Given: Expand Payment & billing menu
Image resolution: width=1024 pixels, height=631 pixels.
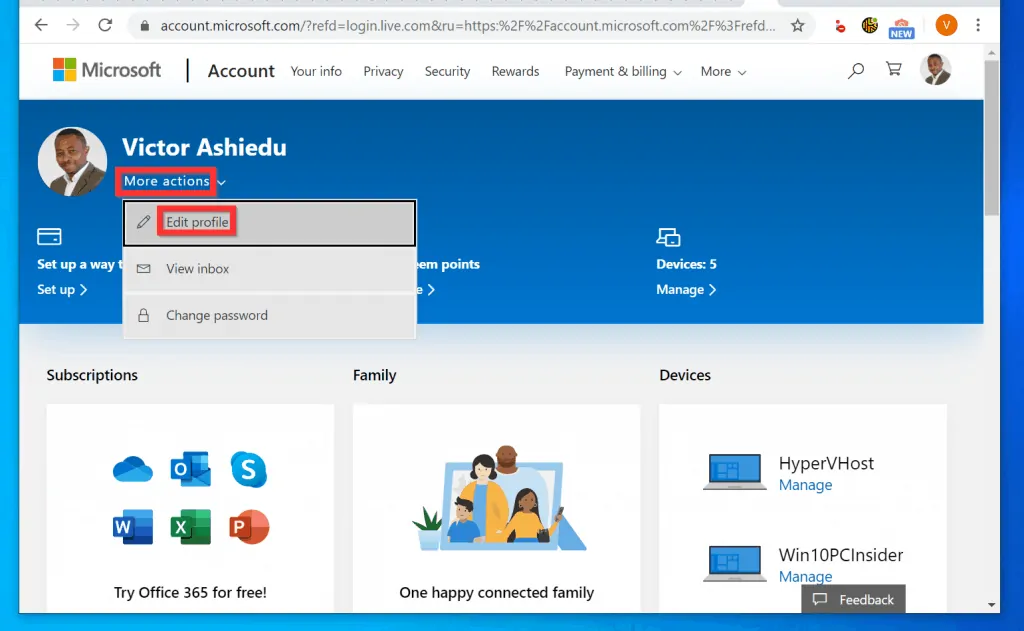Looking at the screenshot, I should (x=623, y=71).
